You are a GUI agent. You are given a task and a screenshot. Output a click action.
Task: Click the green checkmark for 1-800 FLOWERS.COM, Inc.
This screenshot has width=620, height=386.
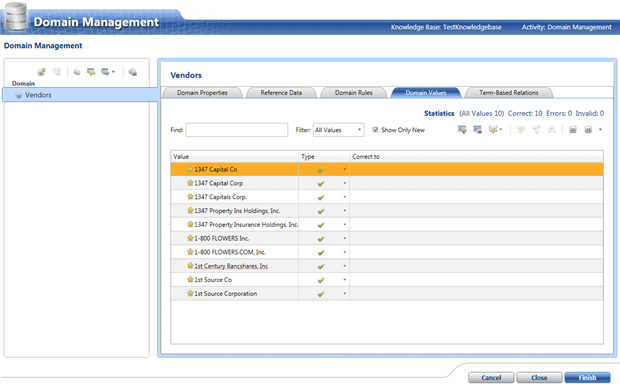[321, 253]
